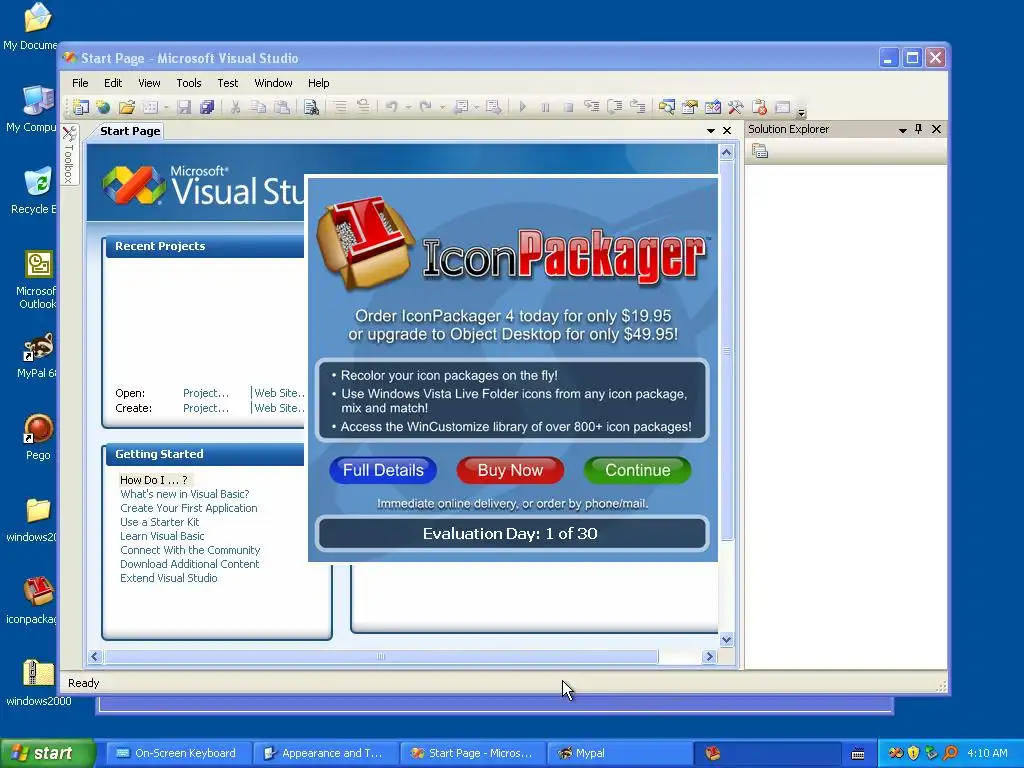Click 'How Do I … ?' link
1024x768 pixels.
pyautogui.click(x=154, y=480)
